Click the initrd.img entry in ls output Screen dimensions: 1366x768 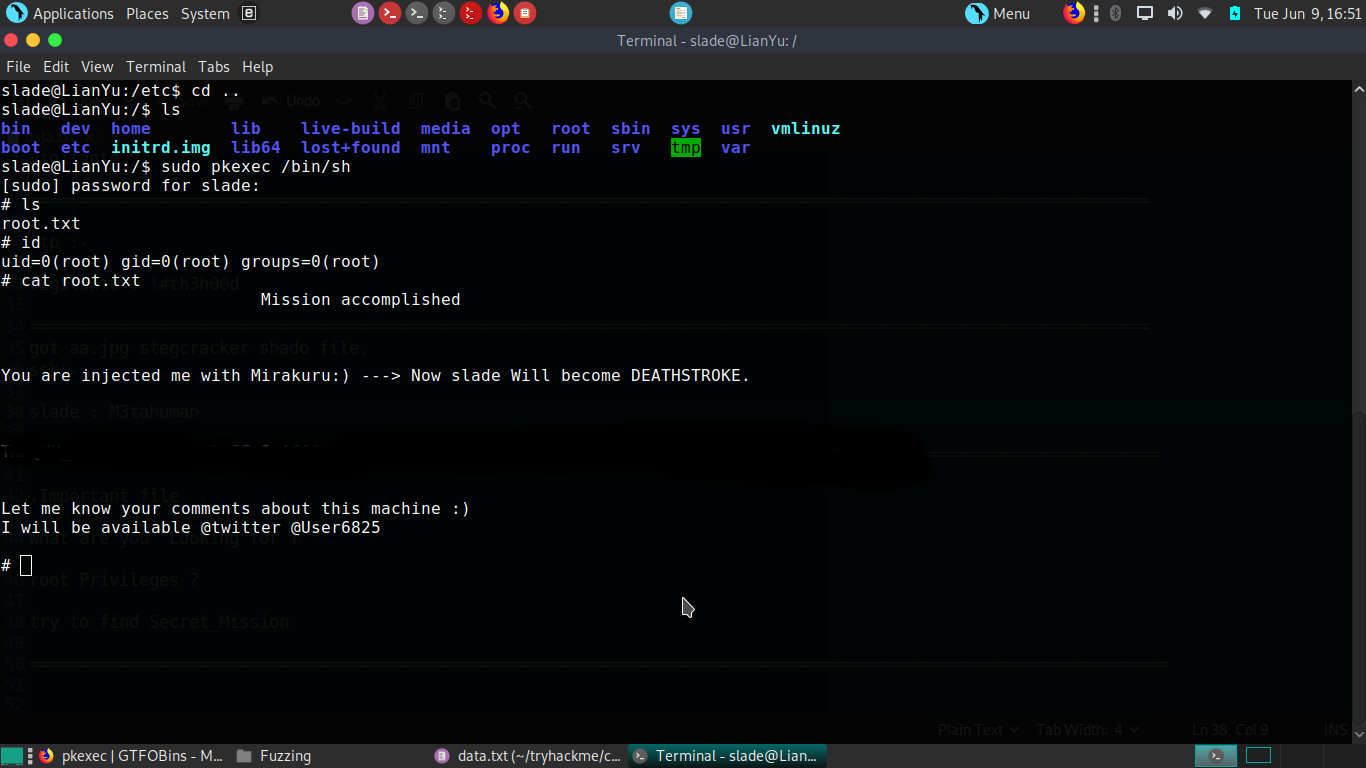(x=161, y=148)
